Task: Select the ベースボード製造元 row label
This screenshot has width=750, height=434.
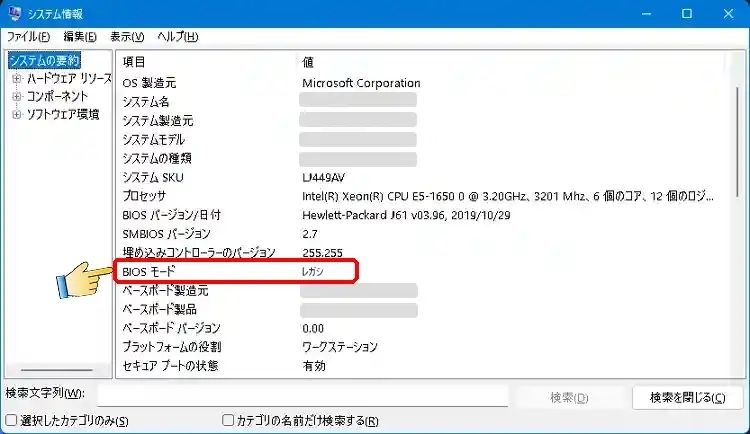Action: tap(165, 290)
